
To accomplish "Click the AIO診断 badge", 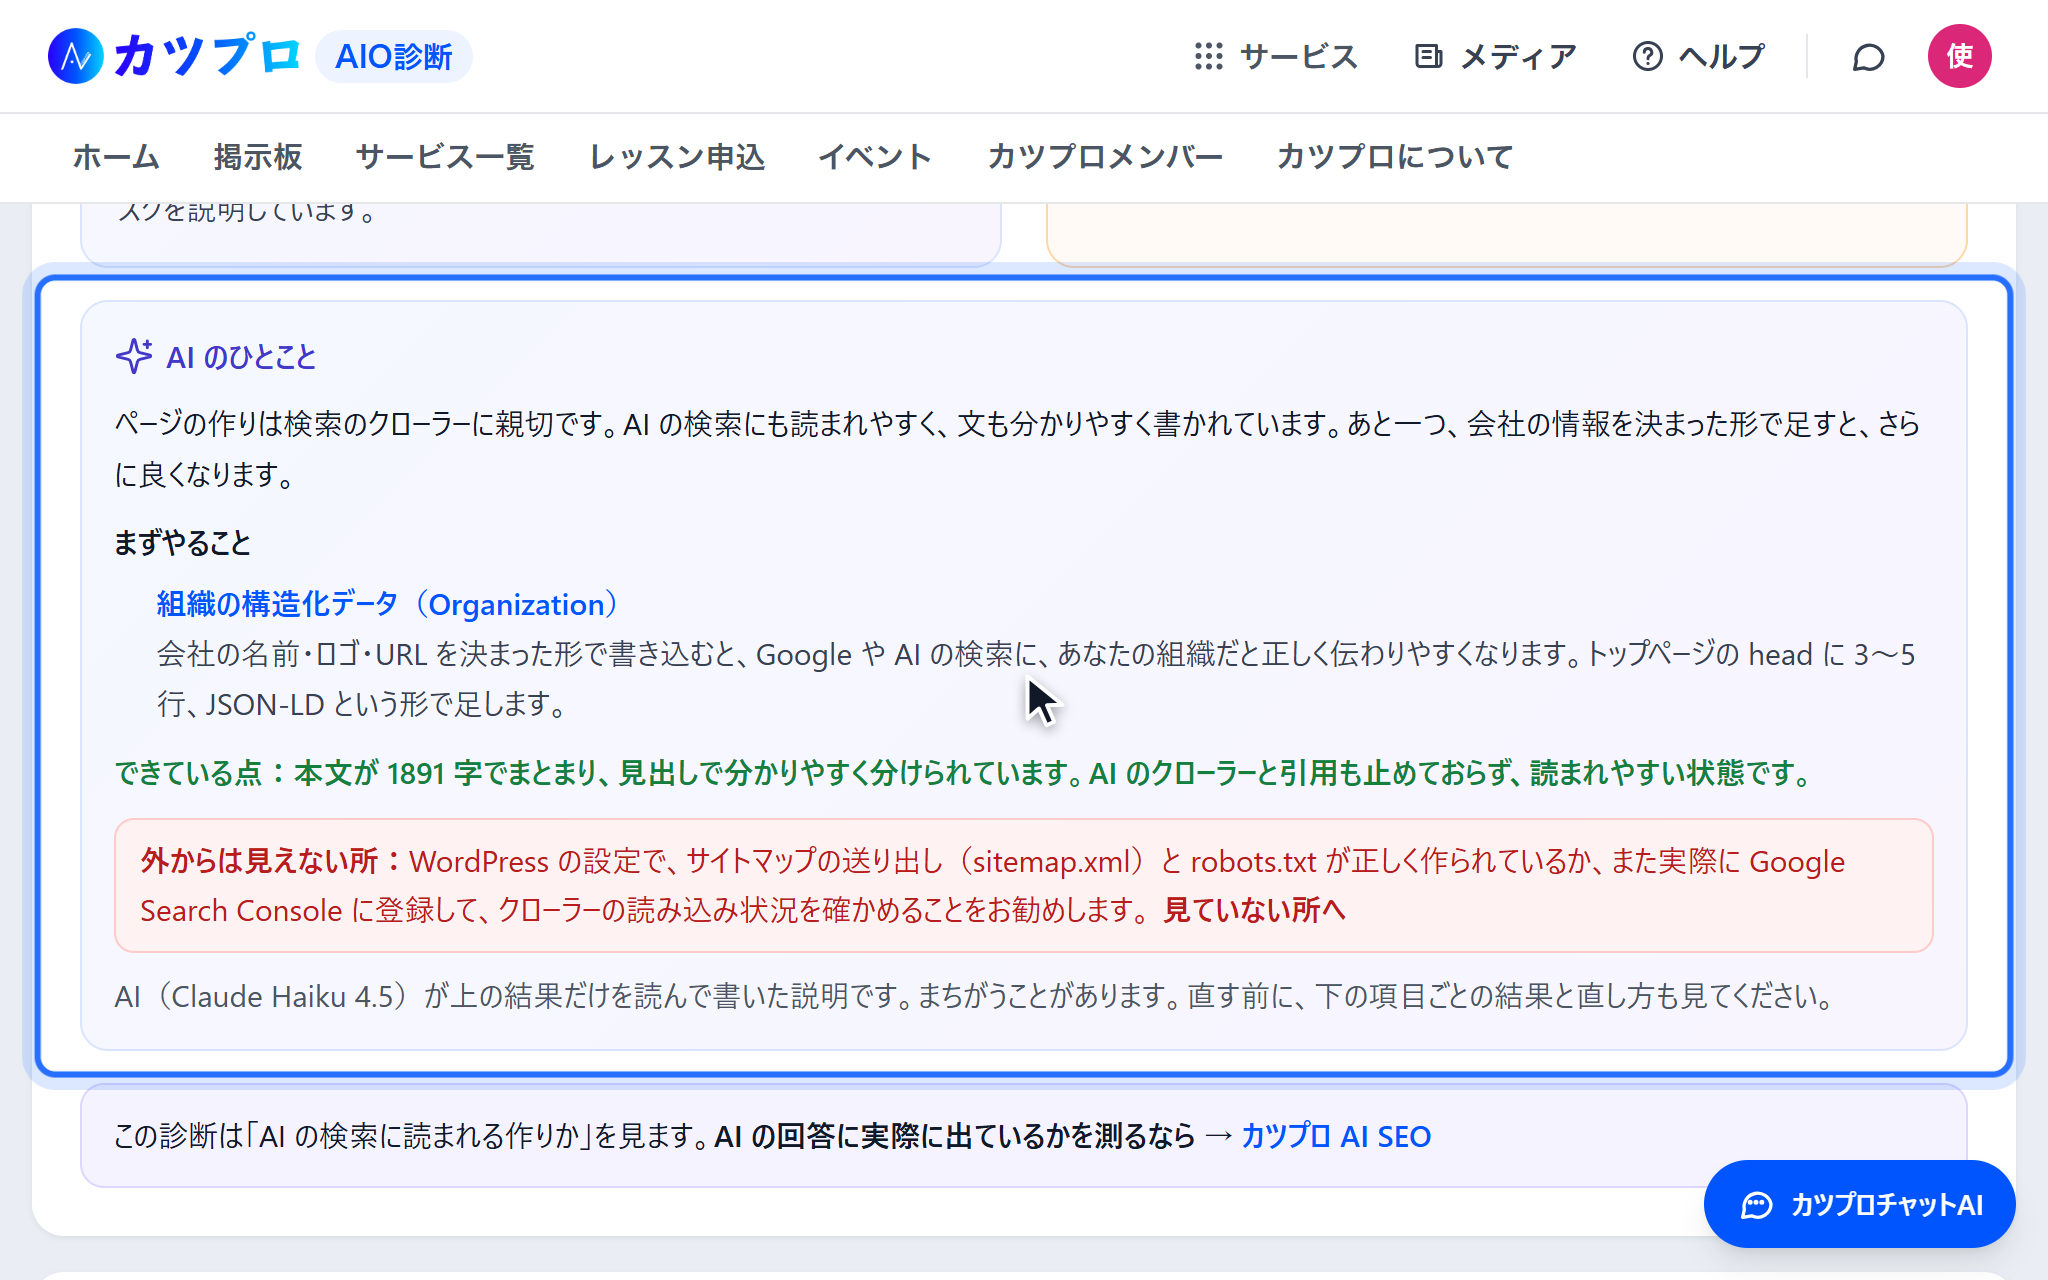I will click(394, 56).
